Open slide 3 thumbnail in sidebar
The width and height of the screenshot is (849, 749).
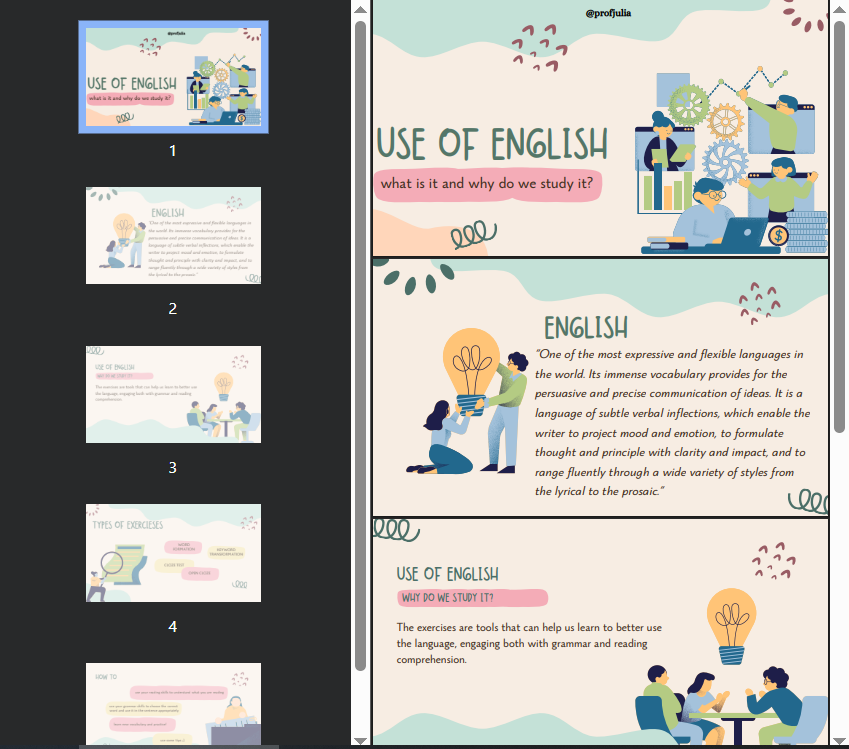click(173, 394)
